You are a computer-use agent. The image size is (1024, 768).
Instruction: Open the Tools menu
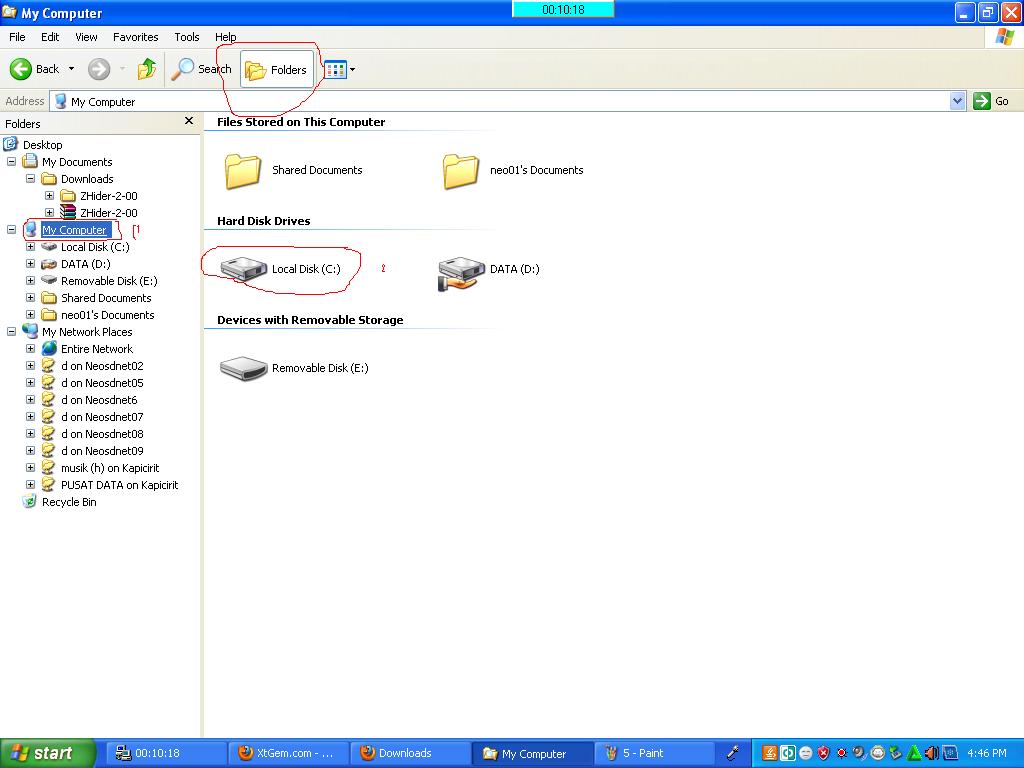[x=186, y=37]
